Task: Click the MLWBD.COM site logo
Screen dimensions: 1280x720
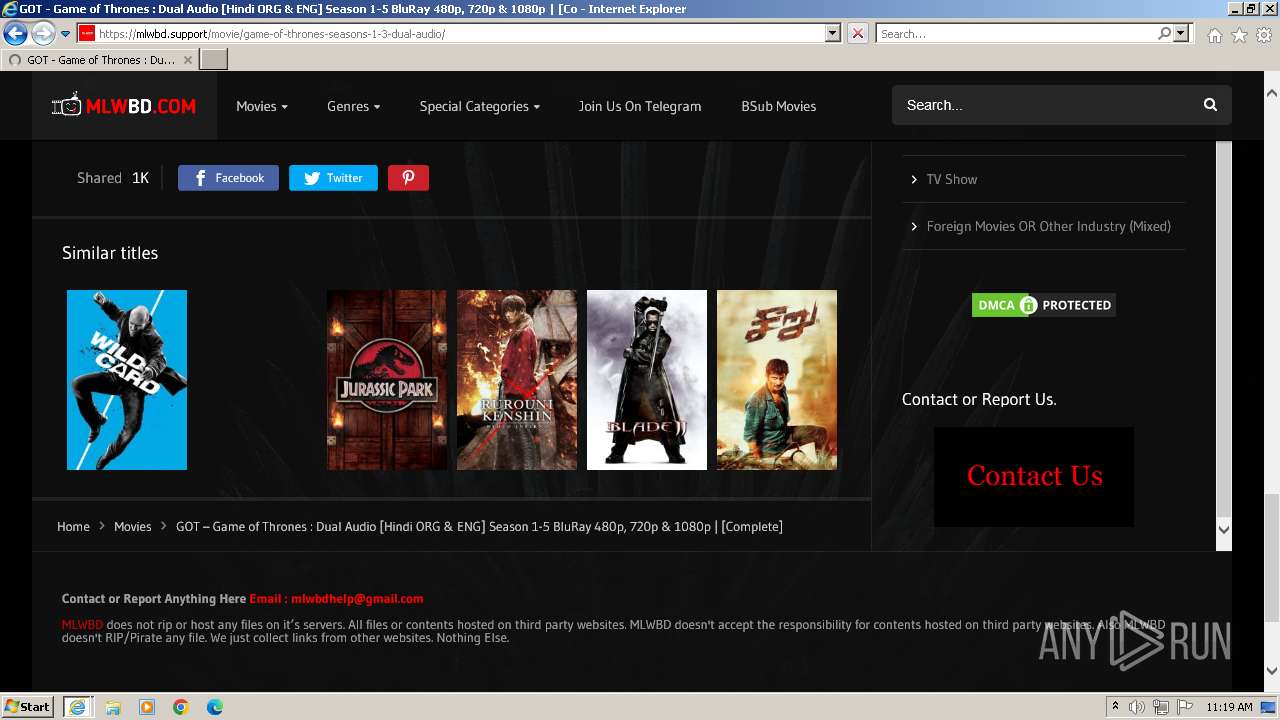Action: (x=124, y=105)
